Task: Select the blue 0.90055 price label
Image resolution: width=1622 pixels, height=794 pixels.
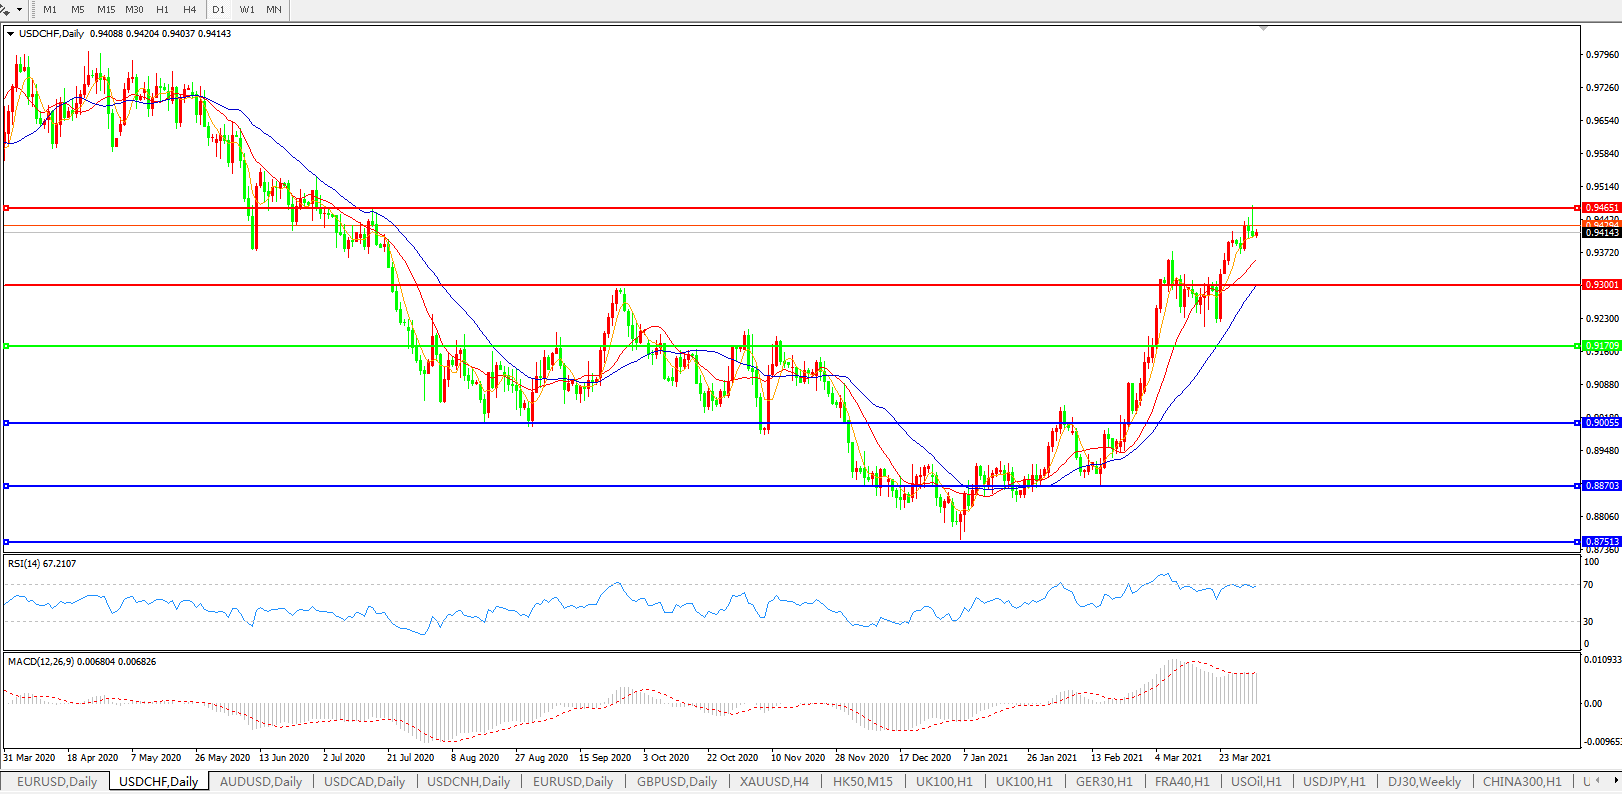Action: pos(1601,423)
